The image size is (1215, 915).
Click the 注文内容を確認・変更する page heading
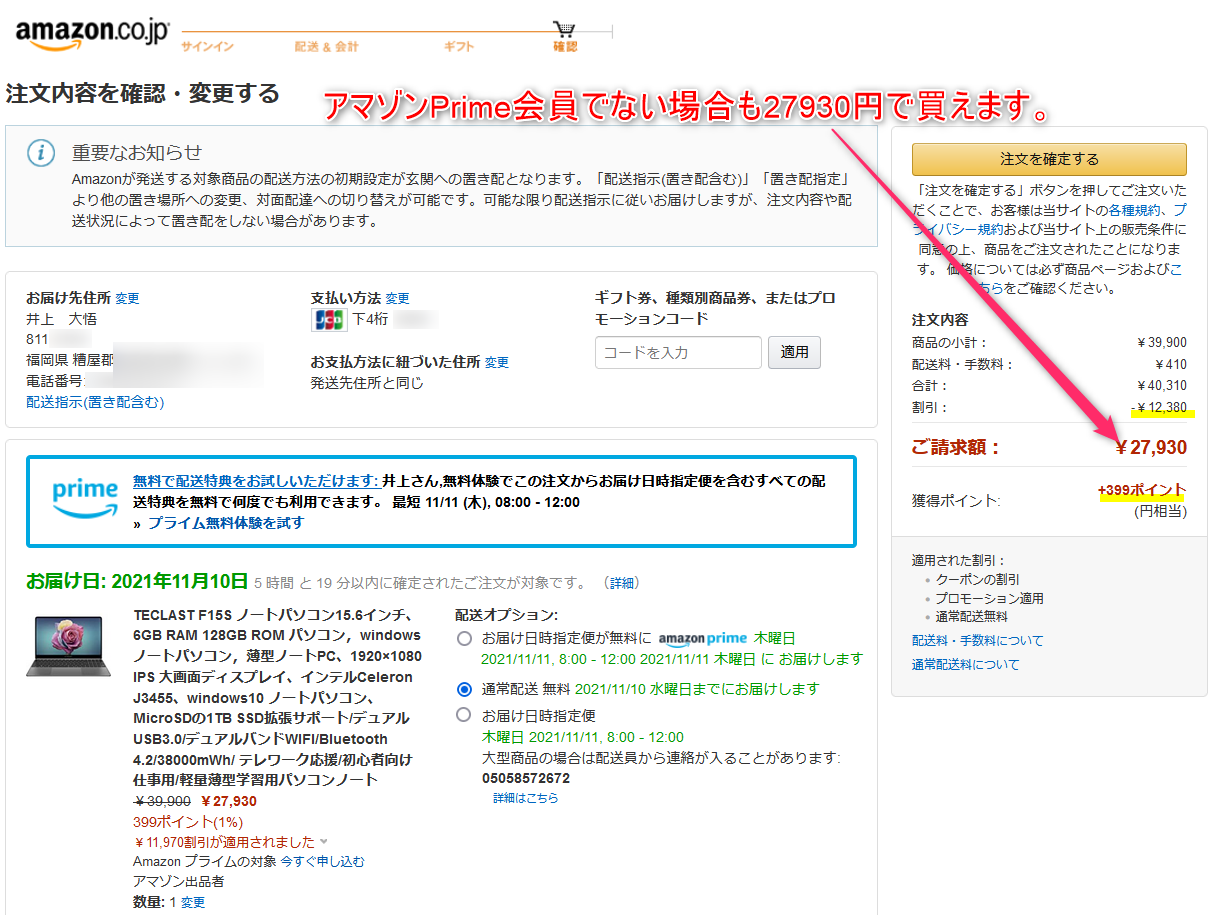pos(143,94)
